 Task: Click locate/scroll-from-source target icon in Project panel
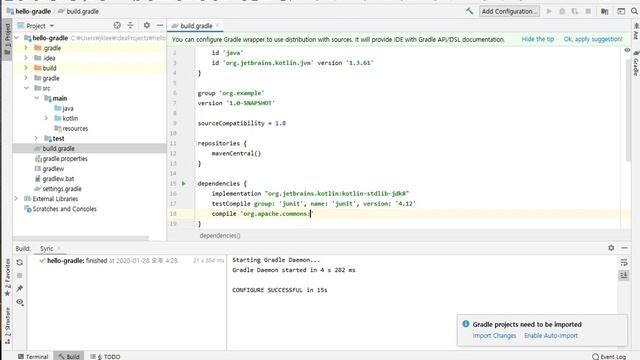click(x=117, y=25)
